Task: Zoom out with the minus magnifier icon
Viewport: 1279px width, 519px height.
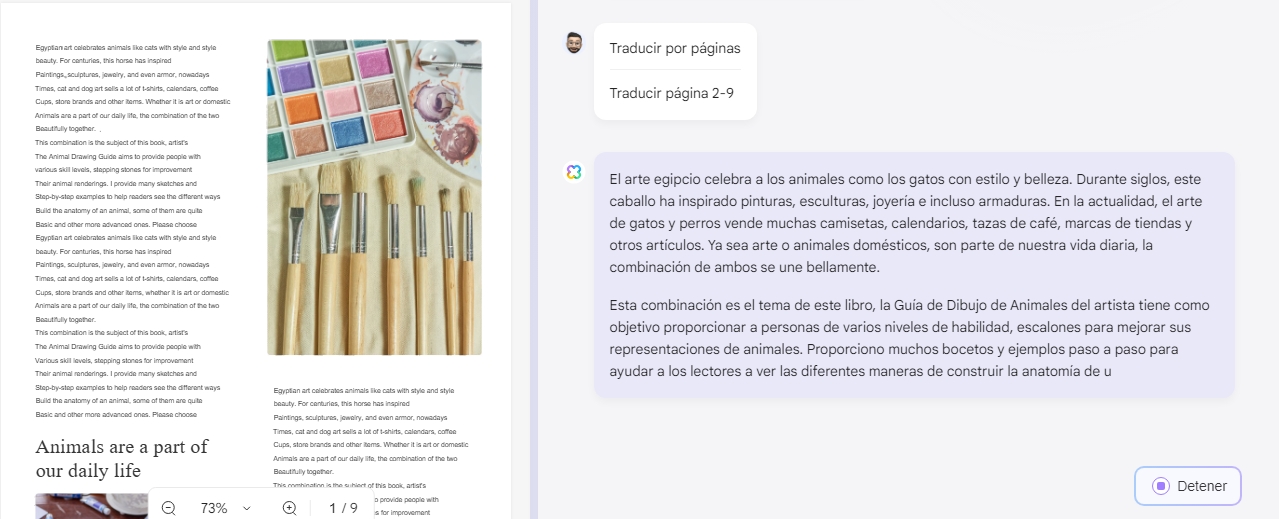Action: coord(168,508)
